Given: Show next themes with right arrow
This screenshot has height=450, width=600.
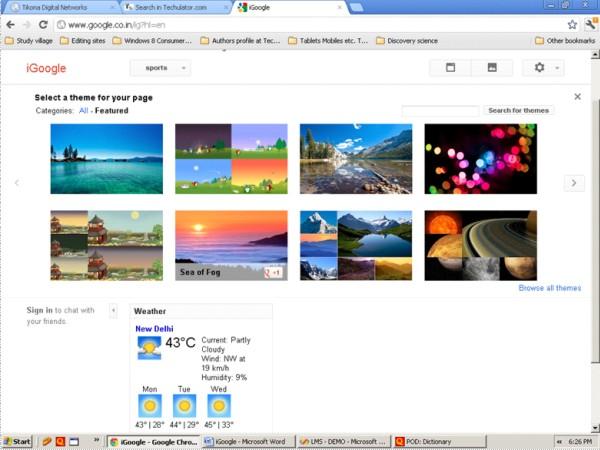Looking at the screenshot, I should pos(574,183).
